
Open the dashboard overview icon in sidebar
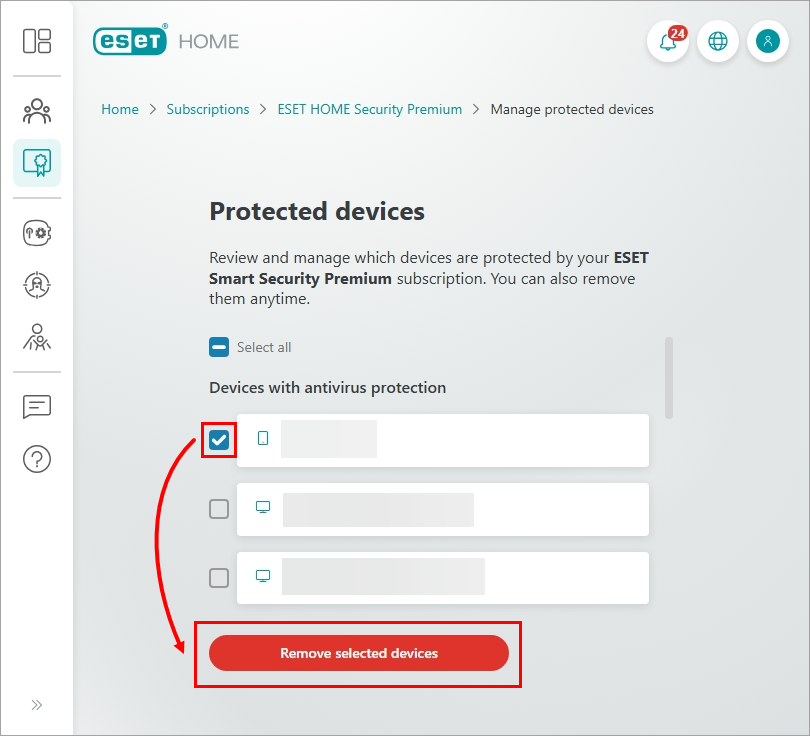[37, 41]
